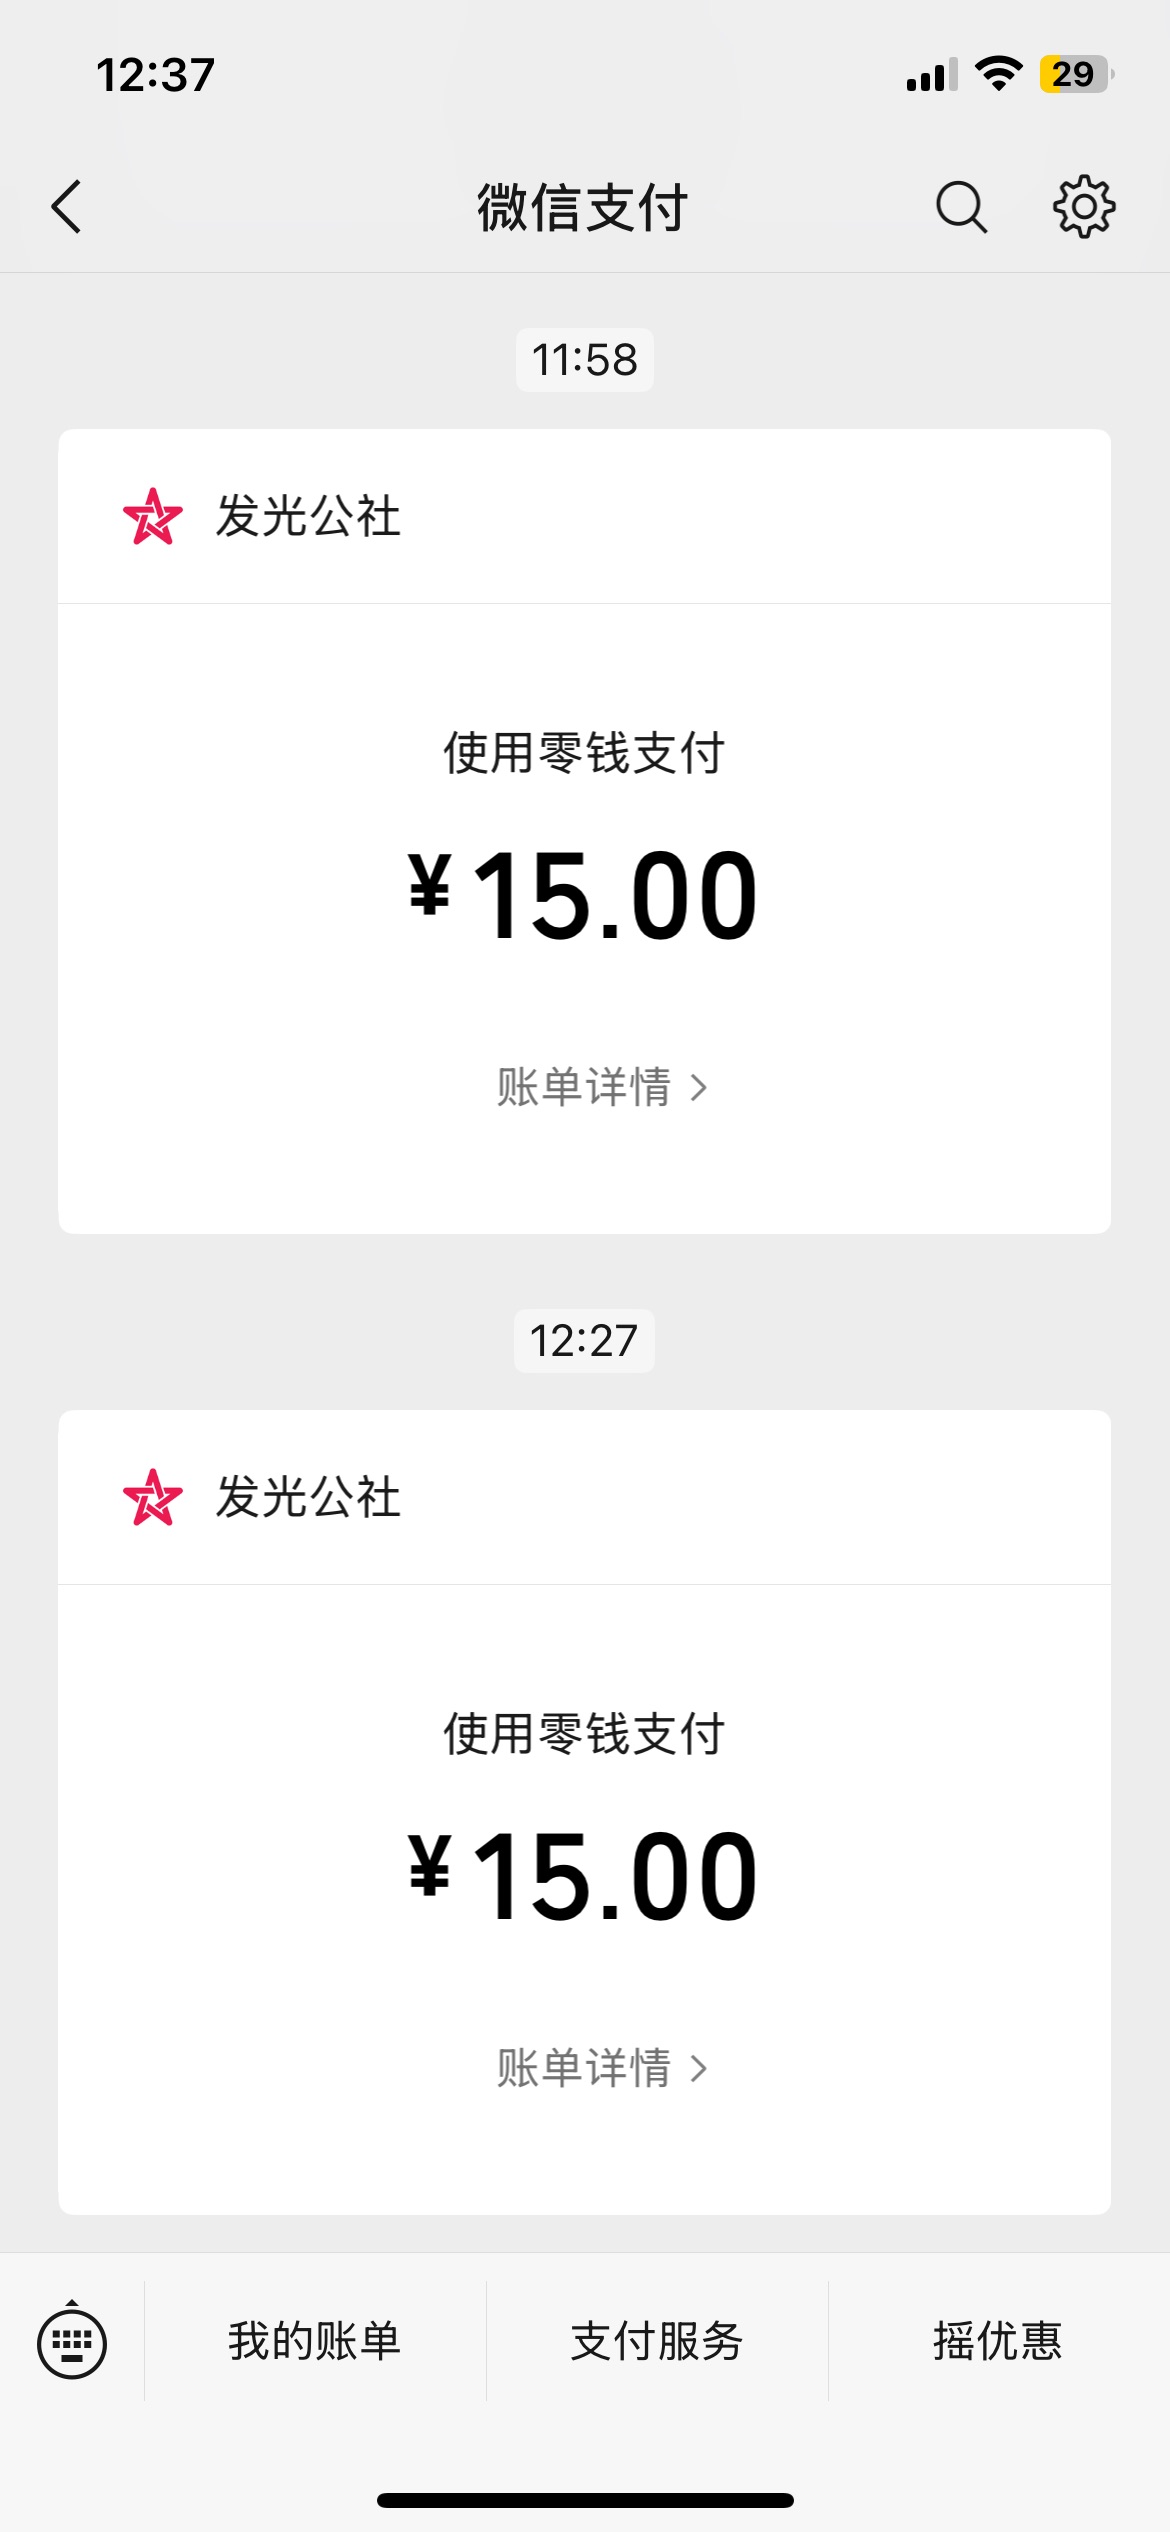Tap the Wi-Fi icon in status bar
Screen dimensions: 1170x2532
(x=998, y=74)
